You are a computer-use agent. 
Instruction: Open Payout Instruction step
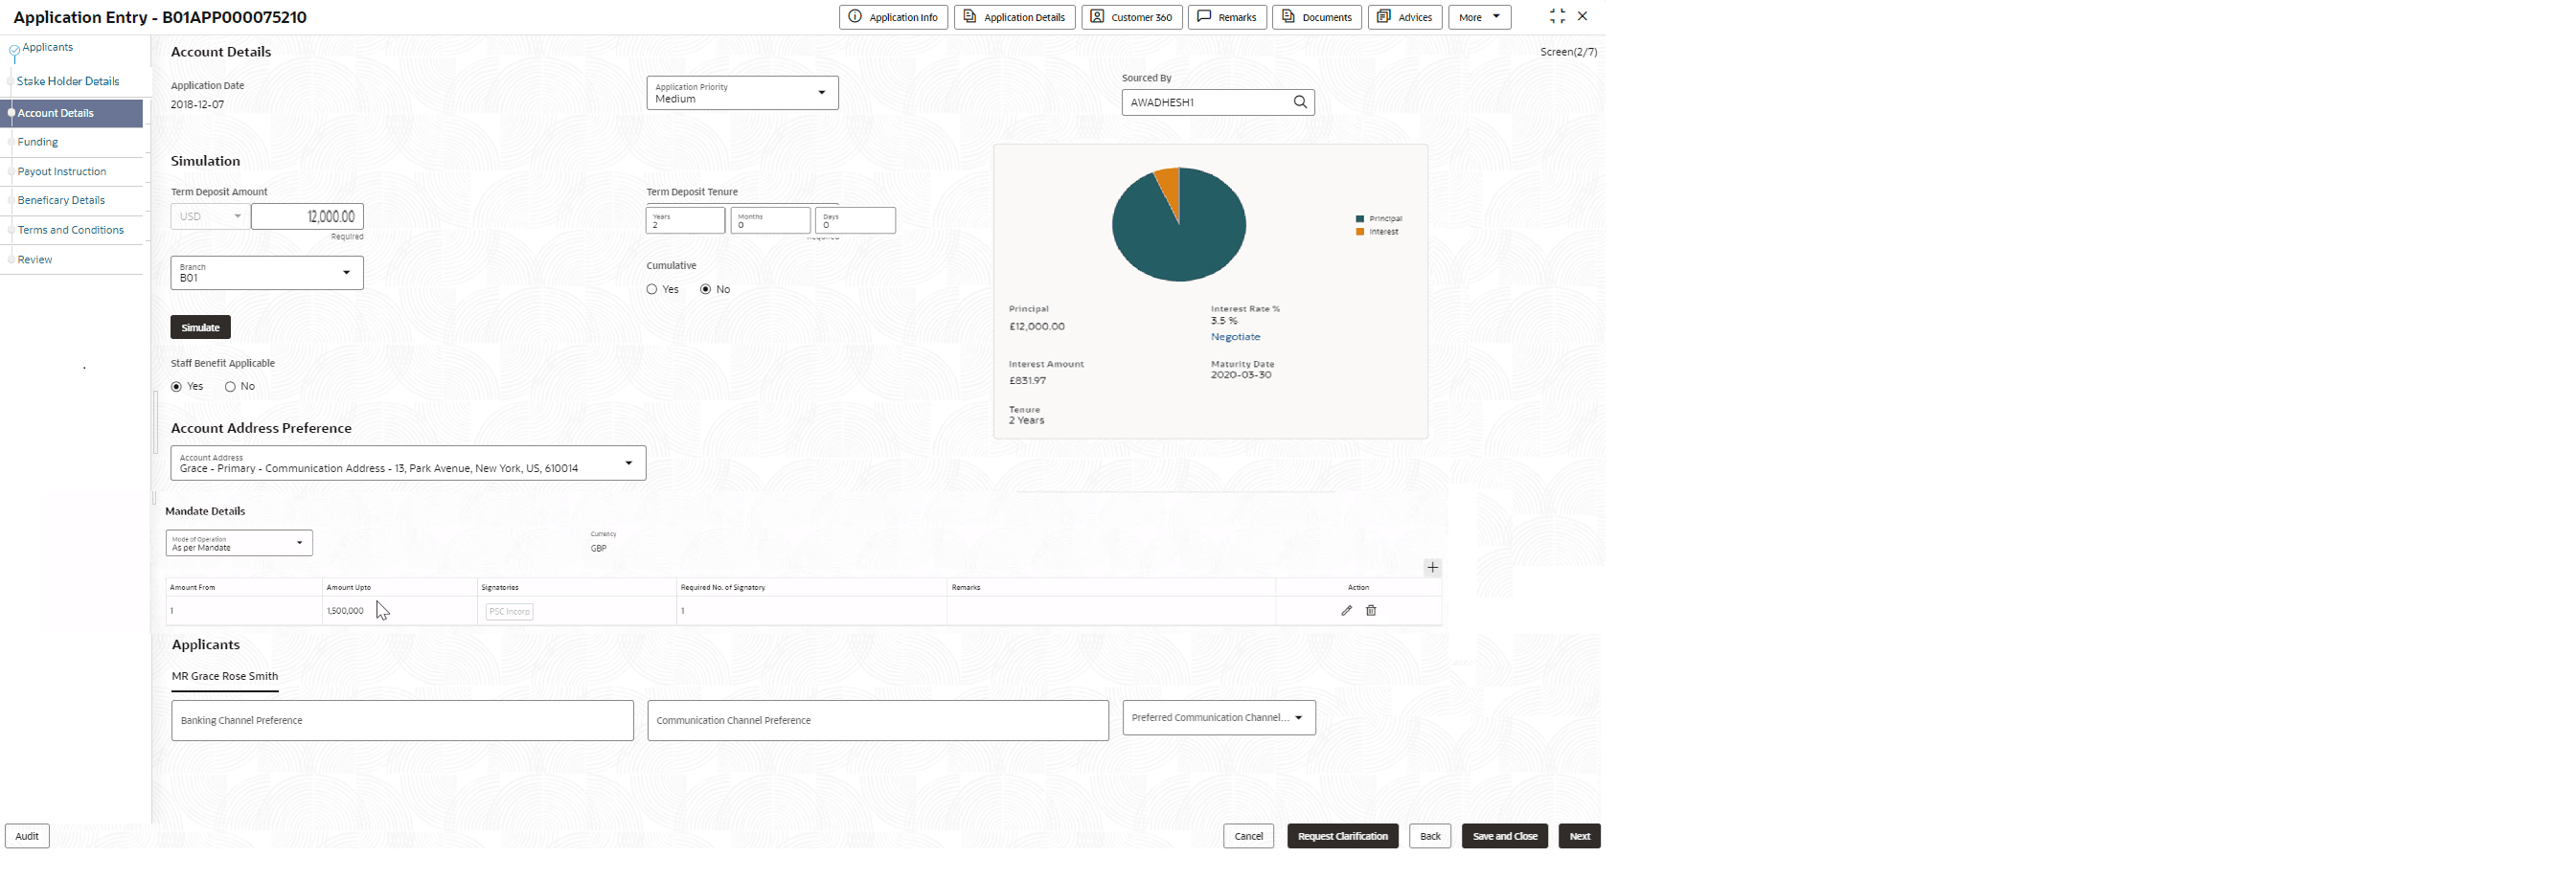pos(62,172)
